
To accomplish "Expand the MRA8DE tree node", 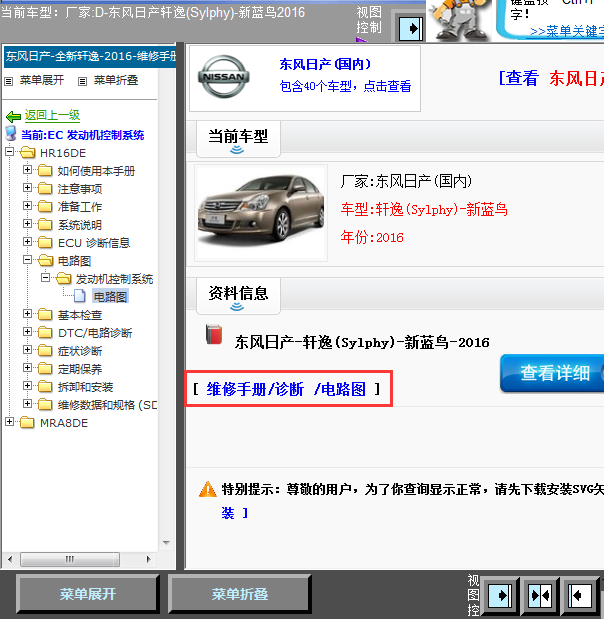I will (9, 422).
